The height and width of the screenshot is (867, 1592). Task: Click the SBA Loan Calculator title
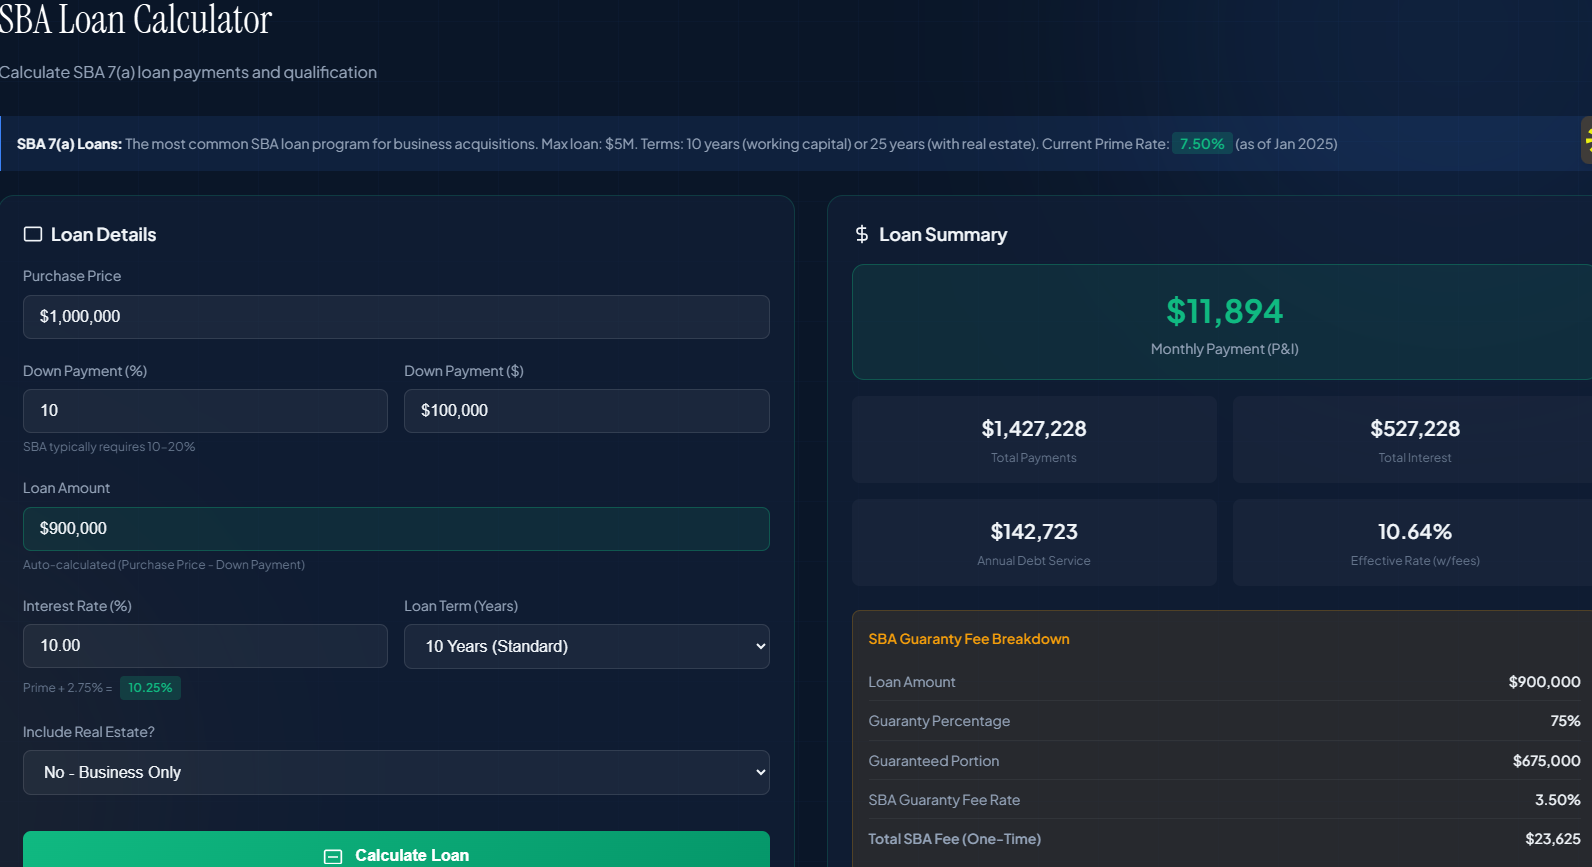point(136,19)
